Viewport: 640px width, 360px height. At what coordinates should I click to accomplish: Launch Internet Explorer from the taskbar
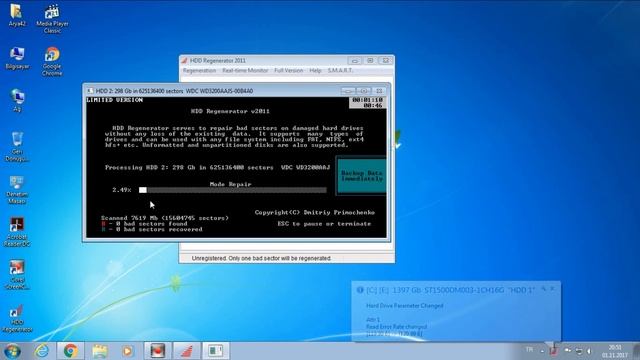[42, 351]
